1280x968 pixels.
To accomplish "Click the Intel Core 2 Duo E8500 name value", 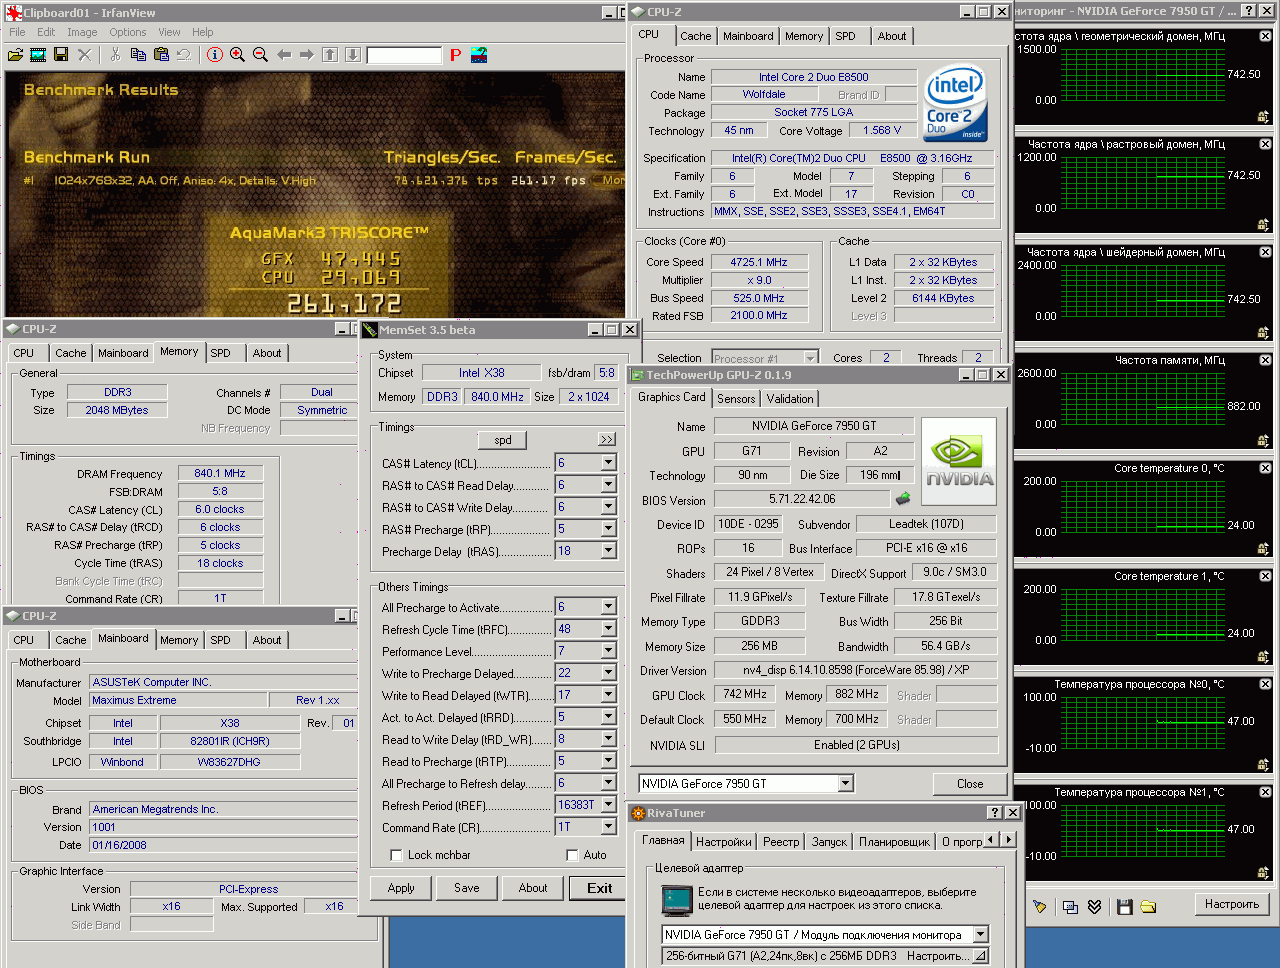I will (x=813, y=77).
